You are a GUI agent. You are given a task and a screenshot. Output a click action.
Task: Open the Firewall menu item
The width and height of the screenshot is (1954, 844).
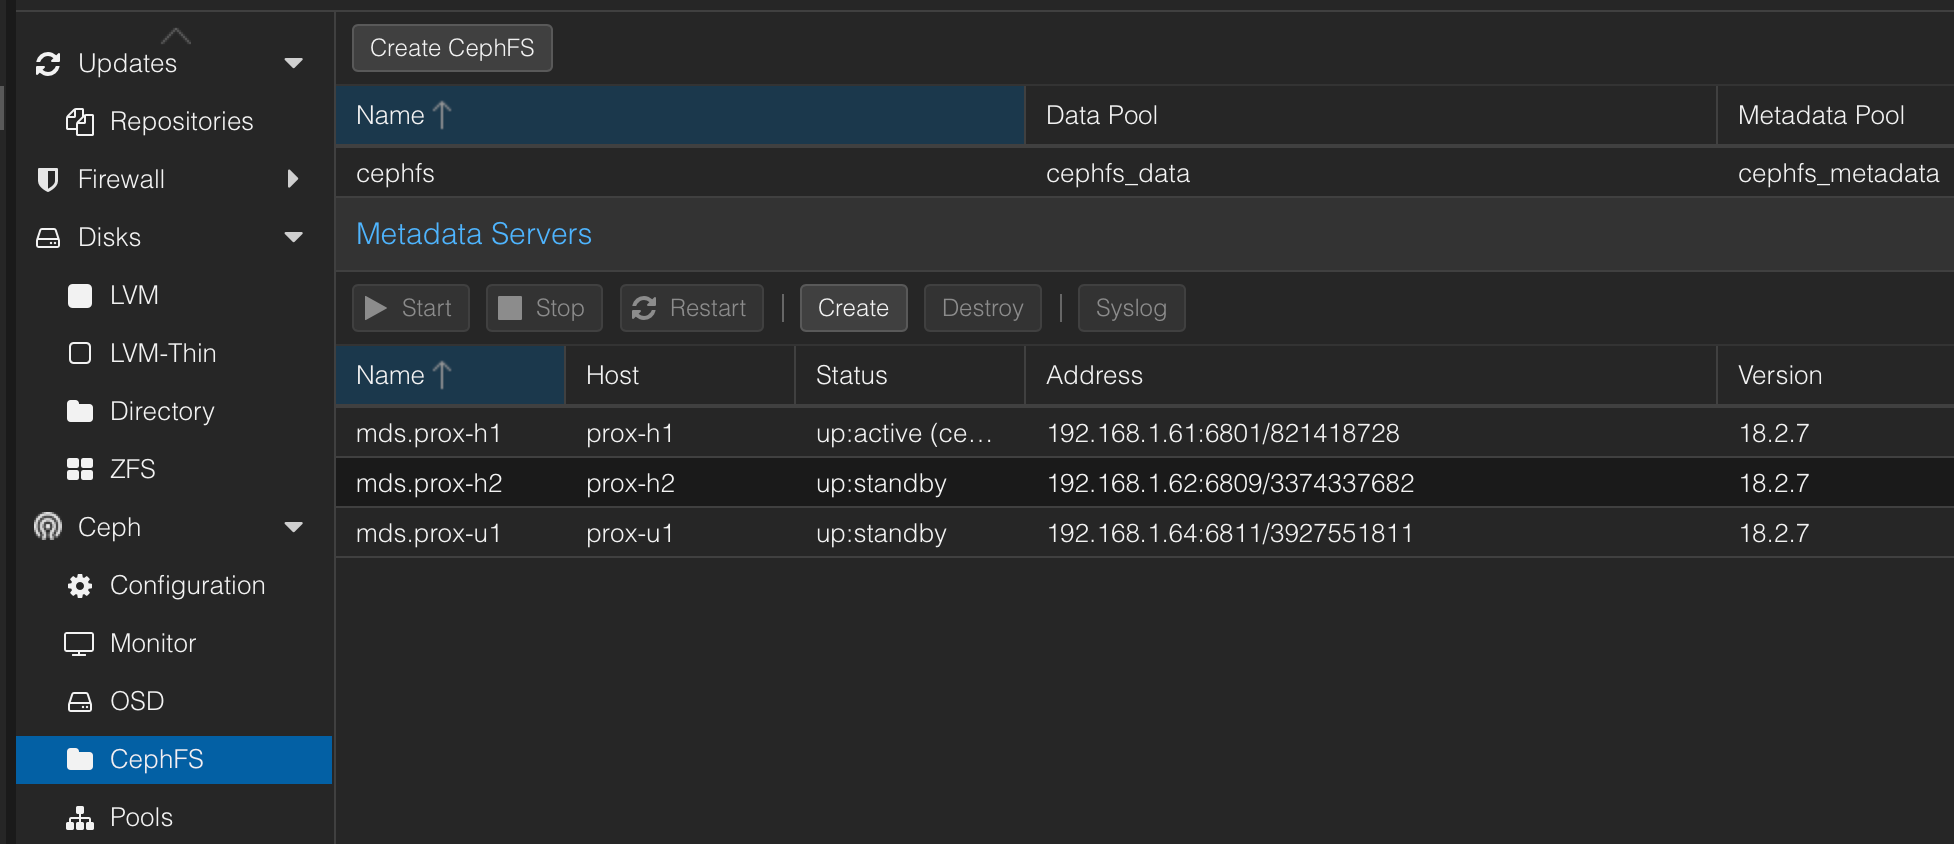[x=175, y=179]
